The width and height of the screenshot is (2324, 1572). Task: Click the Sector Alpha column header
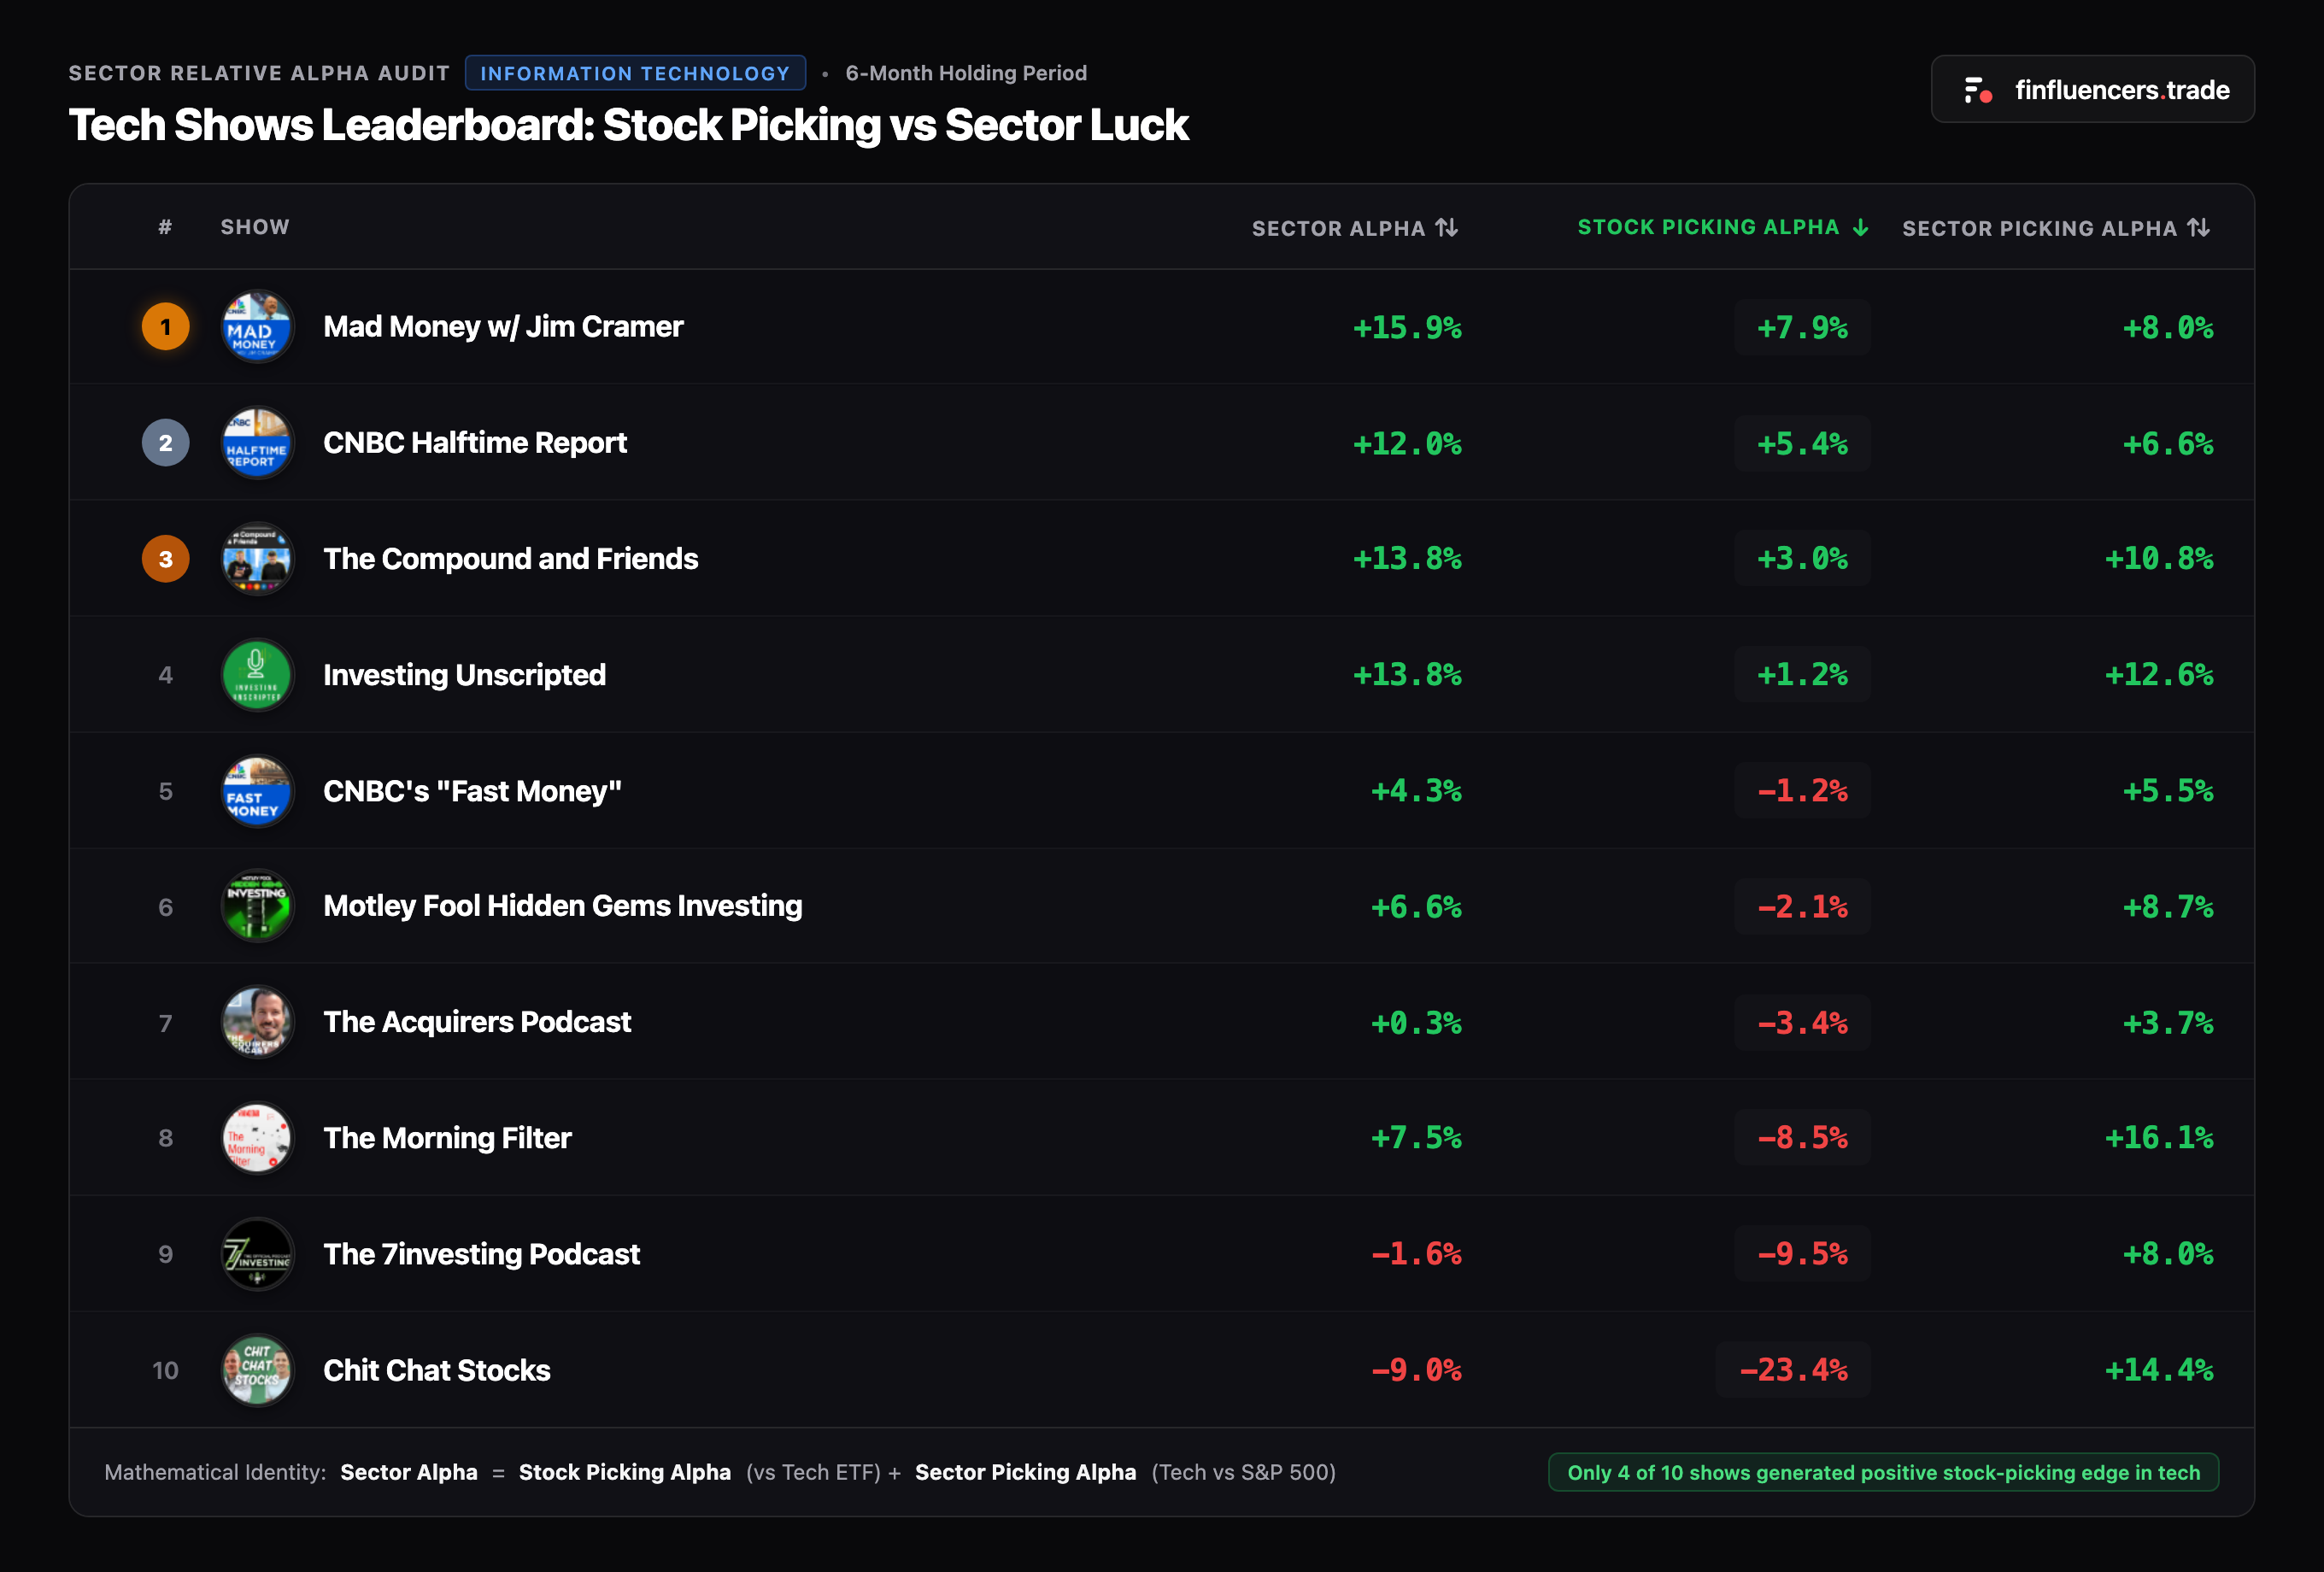(x=1355, y=228)
